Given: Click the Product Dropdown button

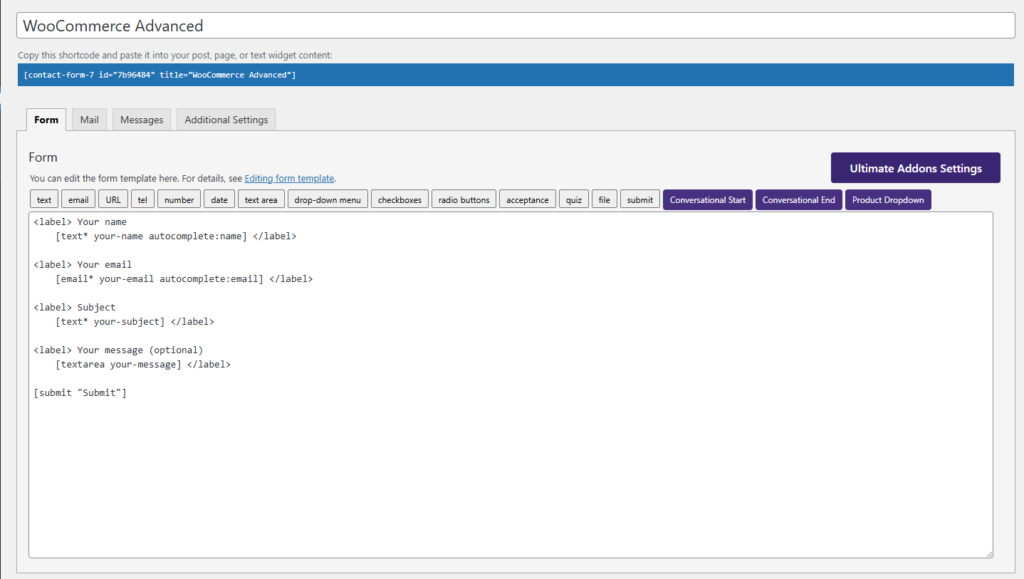Looking at the screenshot, I should [x=888, y=200].
